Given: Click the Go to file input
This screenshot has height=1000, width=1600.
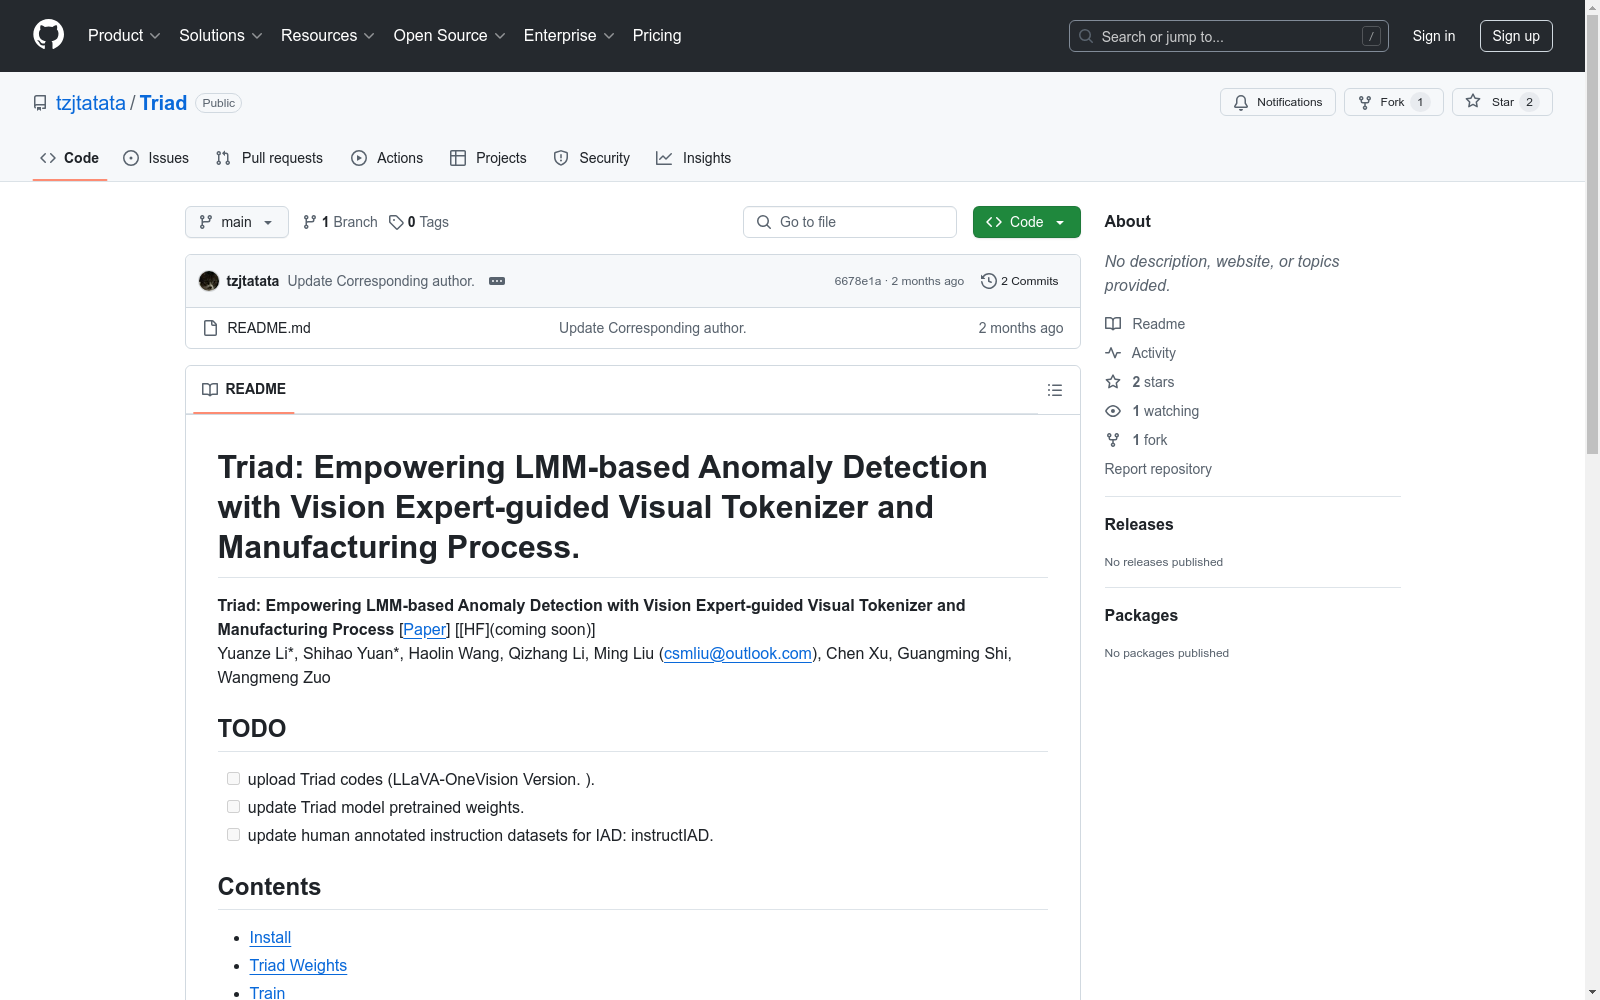Looking at the screenshot, I should 850,222.
